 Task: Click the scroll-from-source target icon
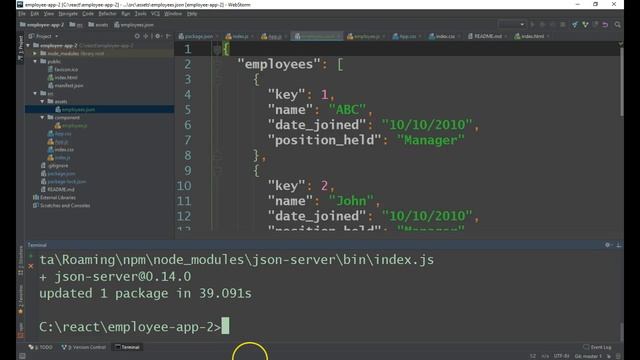tap(137, 36)
